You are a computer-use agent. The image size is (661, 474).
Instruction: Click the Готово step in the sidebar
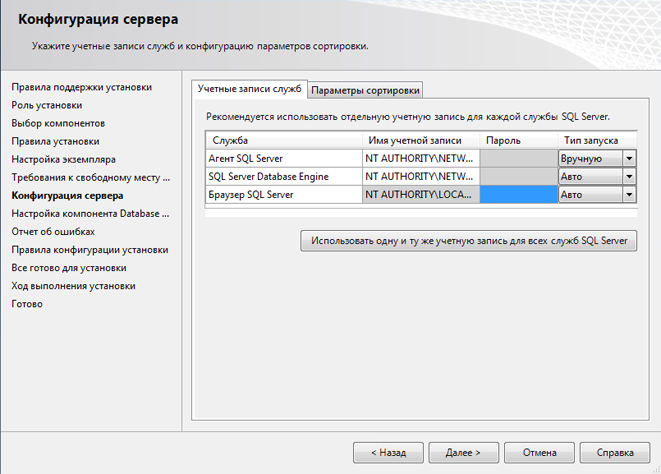[27, 304]
